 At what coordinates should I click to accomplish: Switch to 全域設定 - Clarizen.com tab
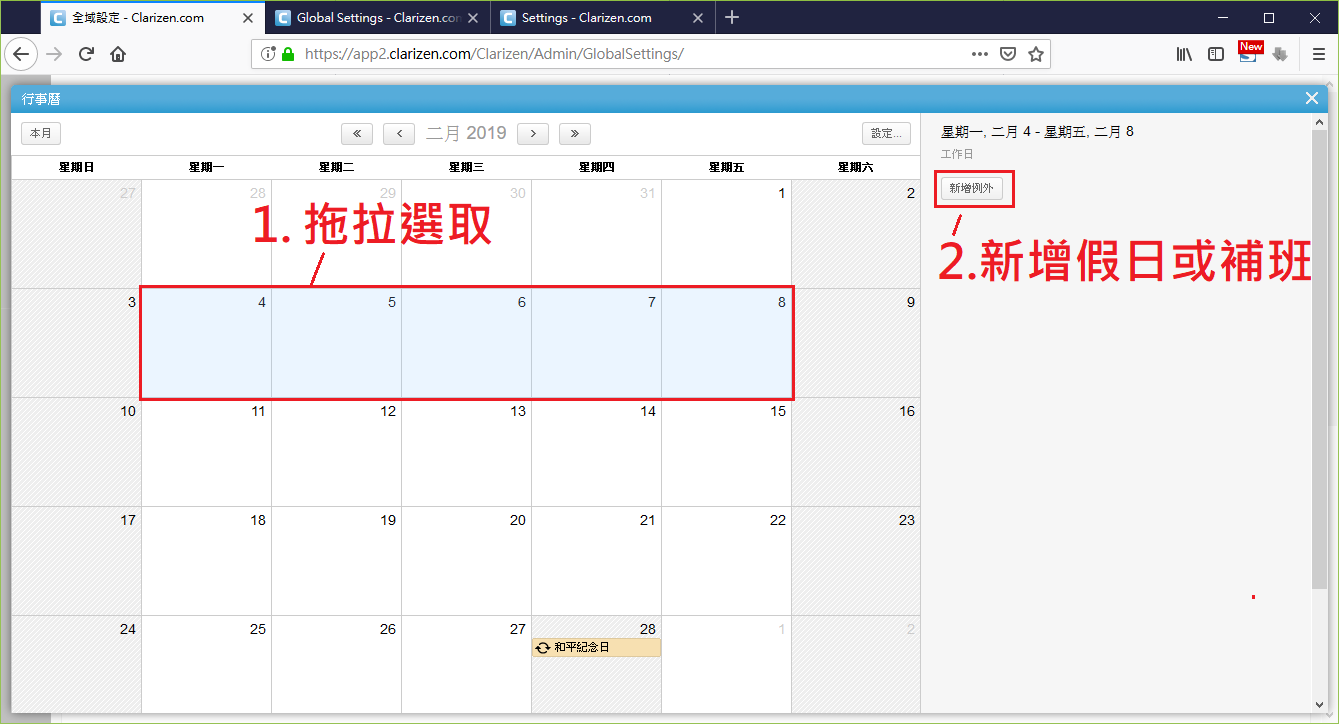[x=154, y=17]
